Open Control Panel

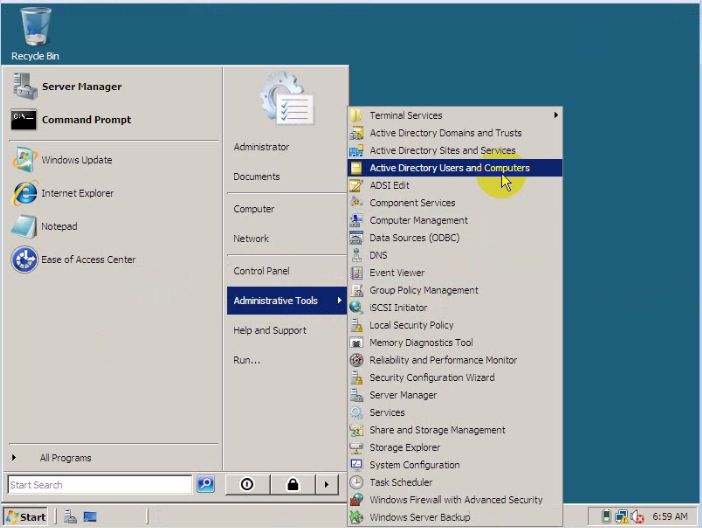tap(287, 271)
